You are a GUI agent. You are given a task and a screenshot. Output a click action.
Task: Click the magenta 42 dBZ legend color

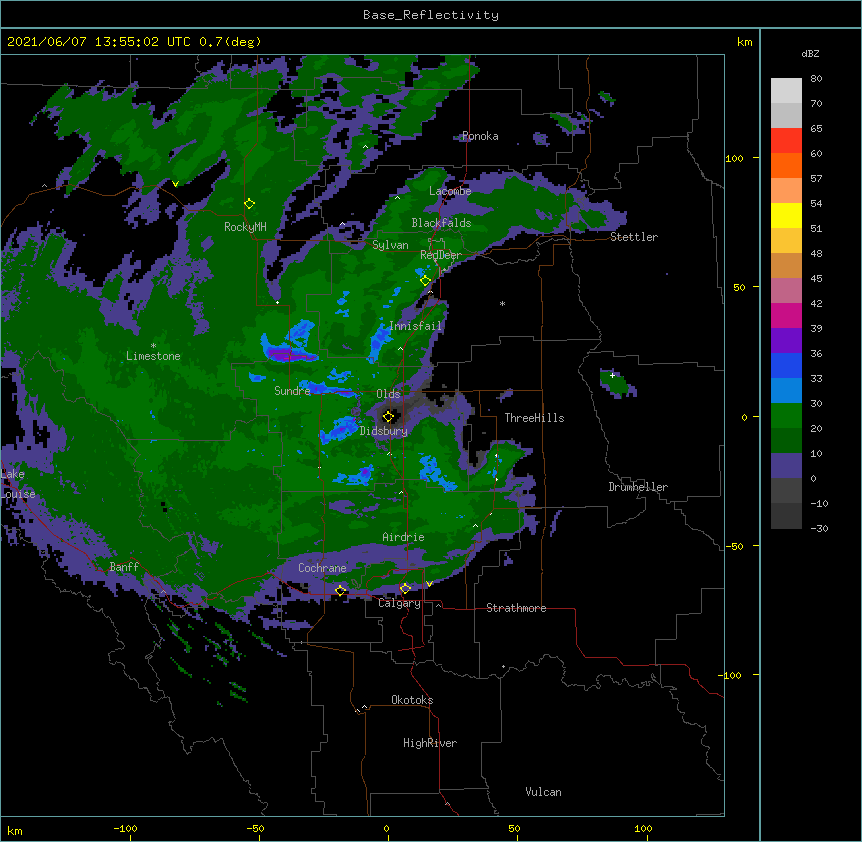(x=786, y=315)
